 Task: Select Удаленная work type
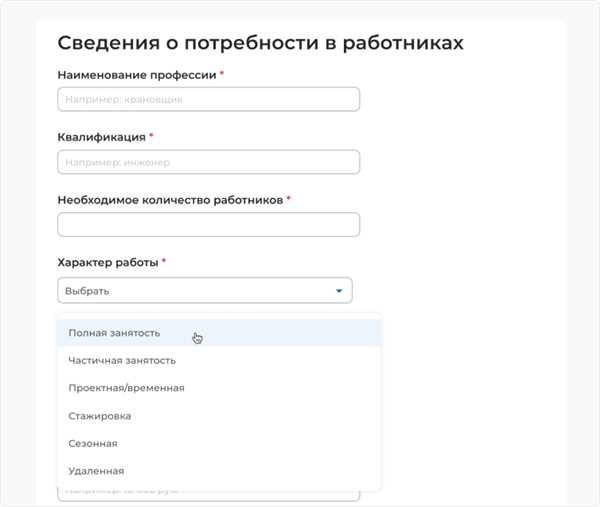(x=218, y=471)
